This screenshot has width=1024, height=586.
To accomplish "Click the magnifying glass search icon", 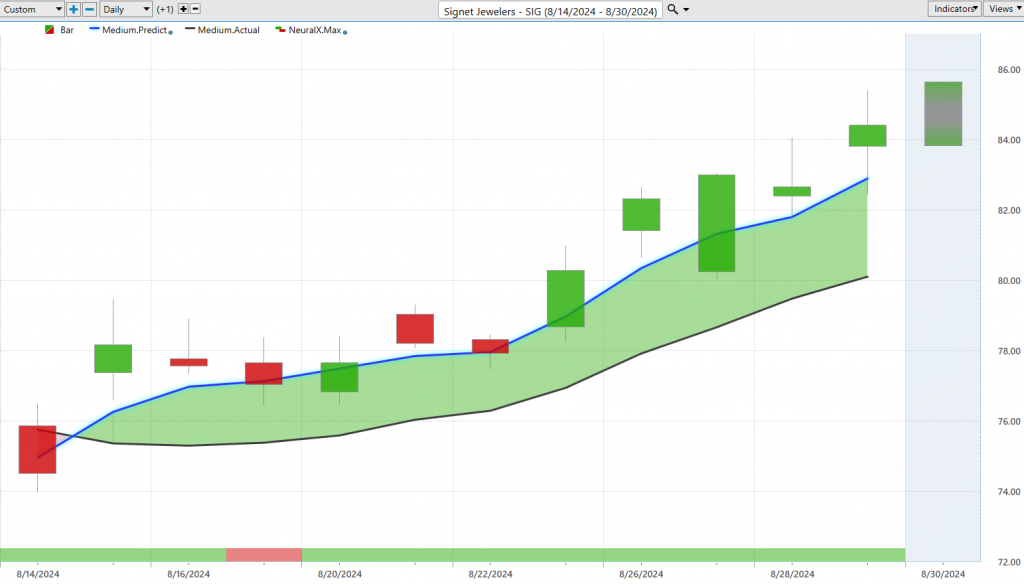I will [672, 9].
